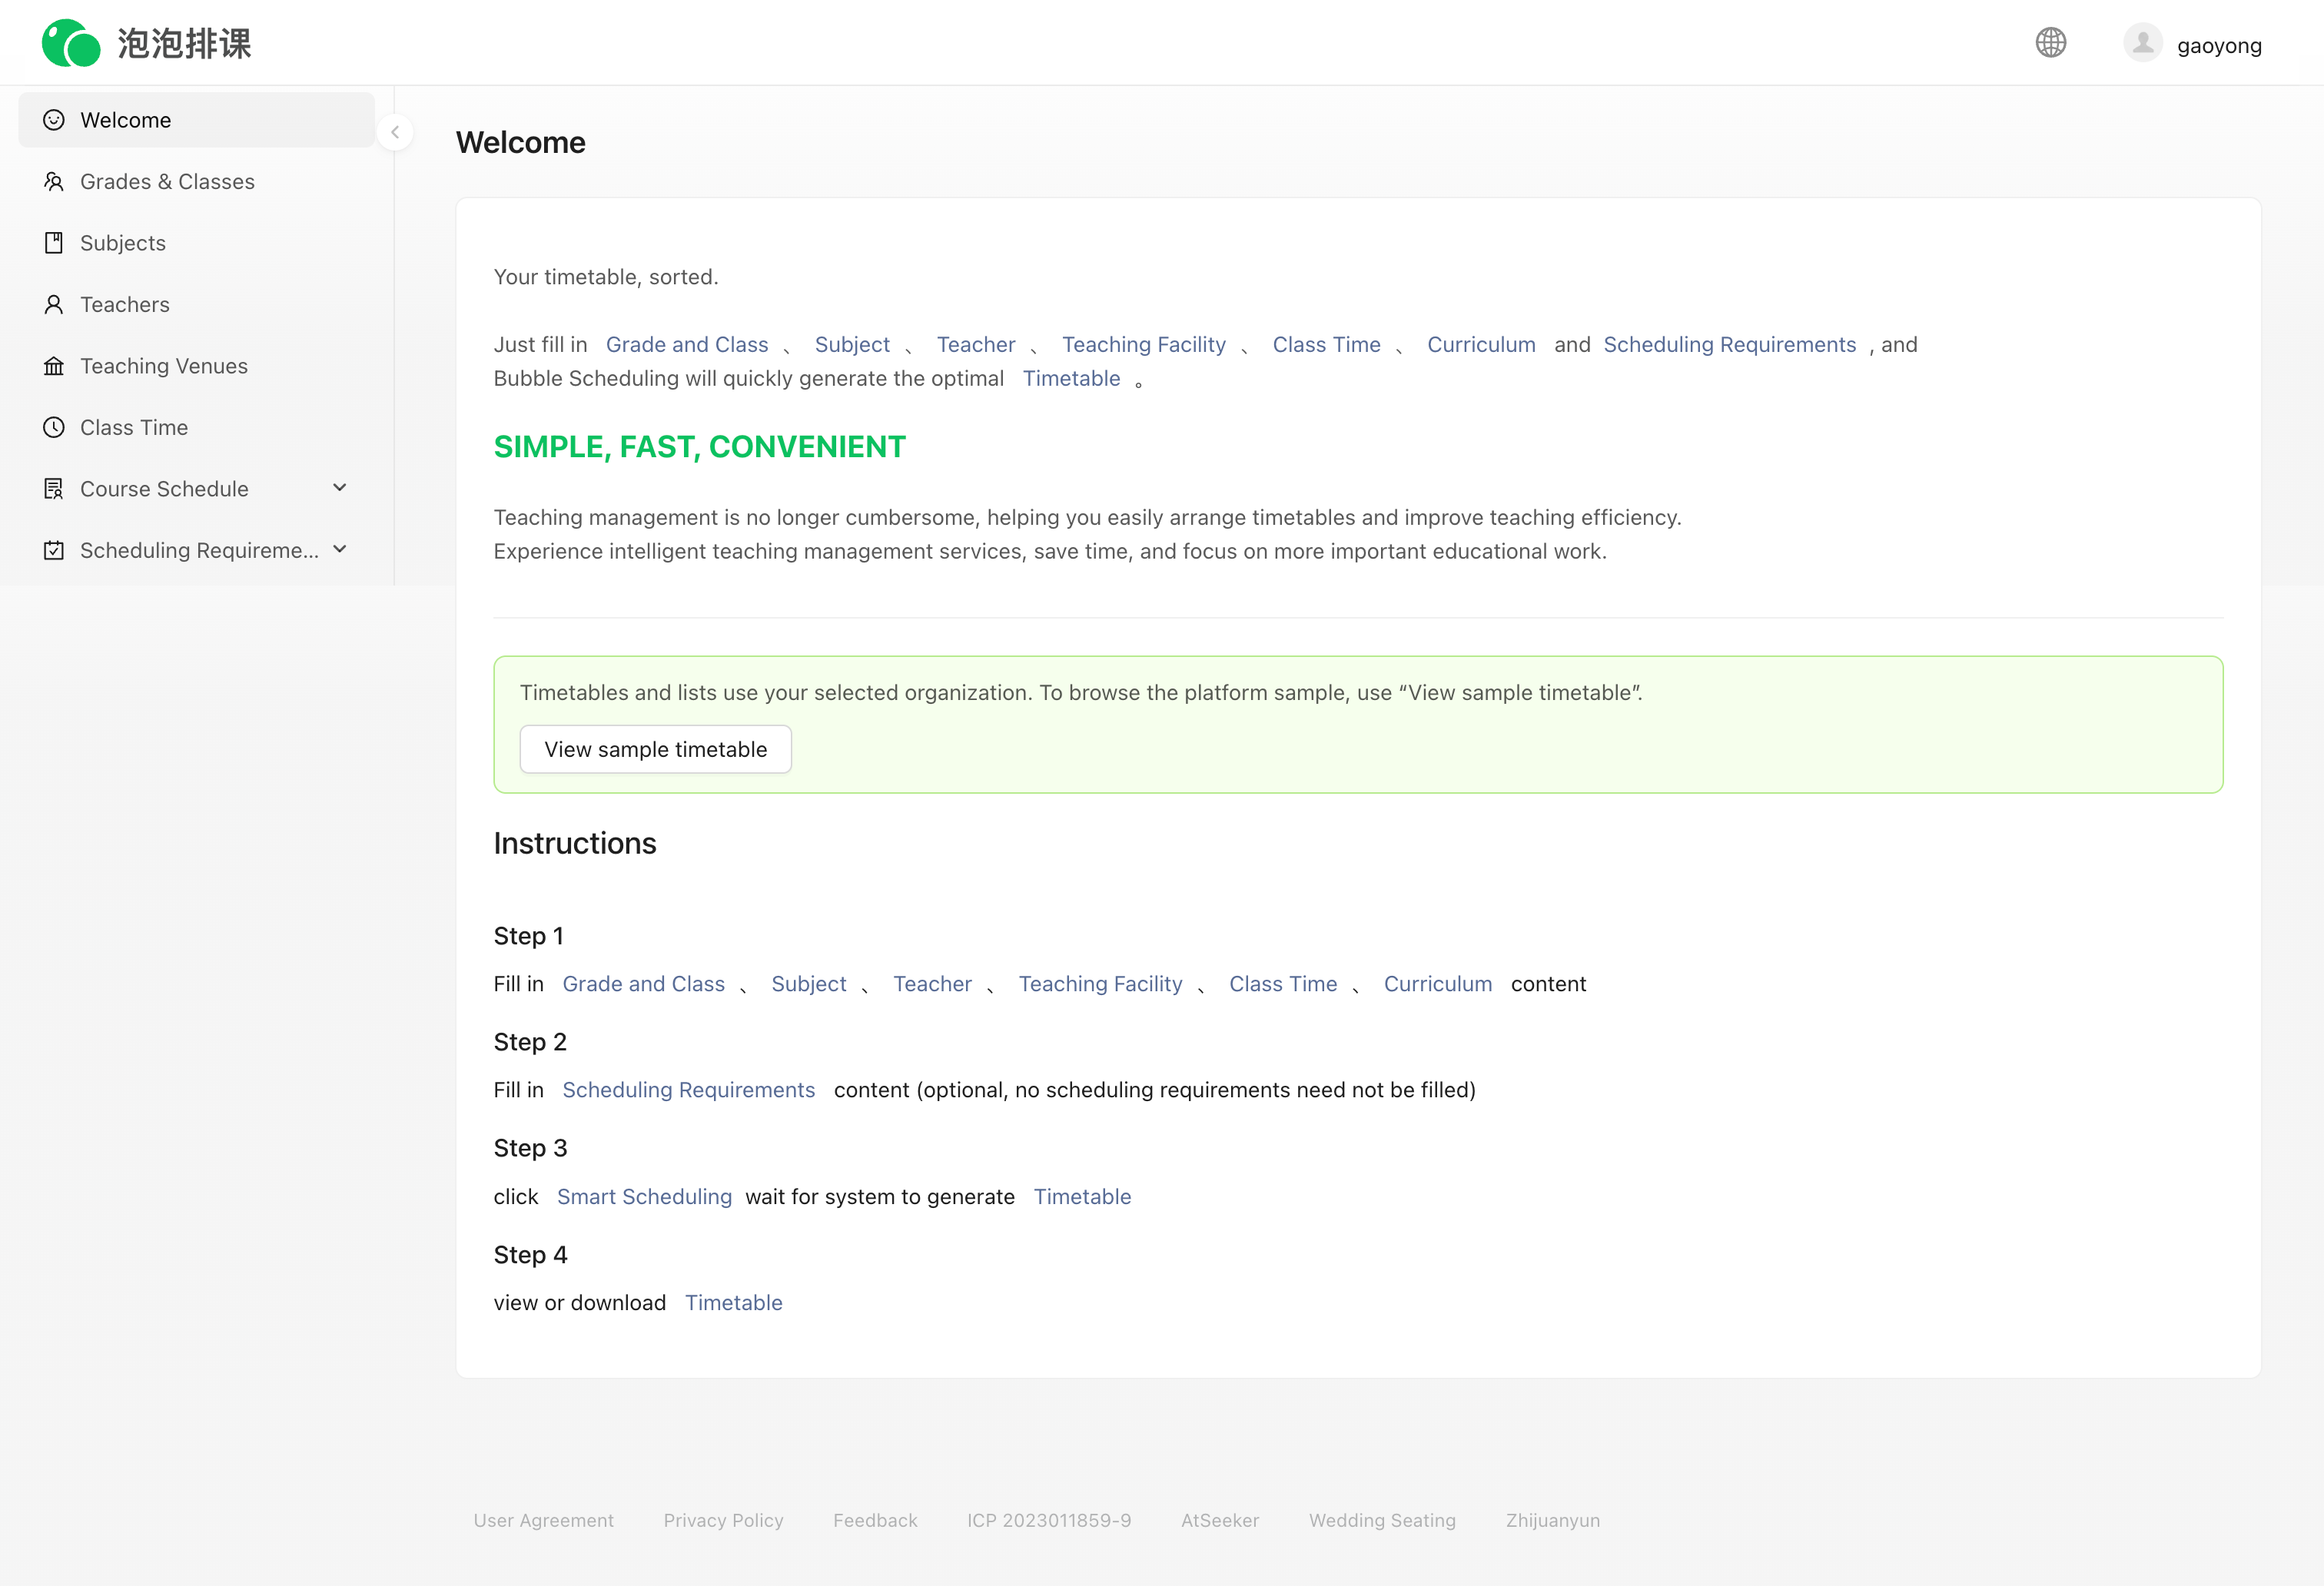
Task: Click the Timetable link in Step 4
Action: 733,1302
